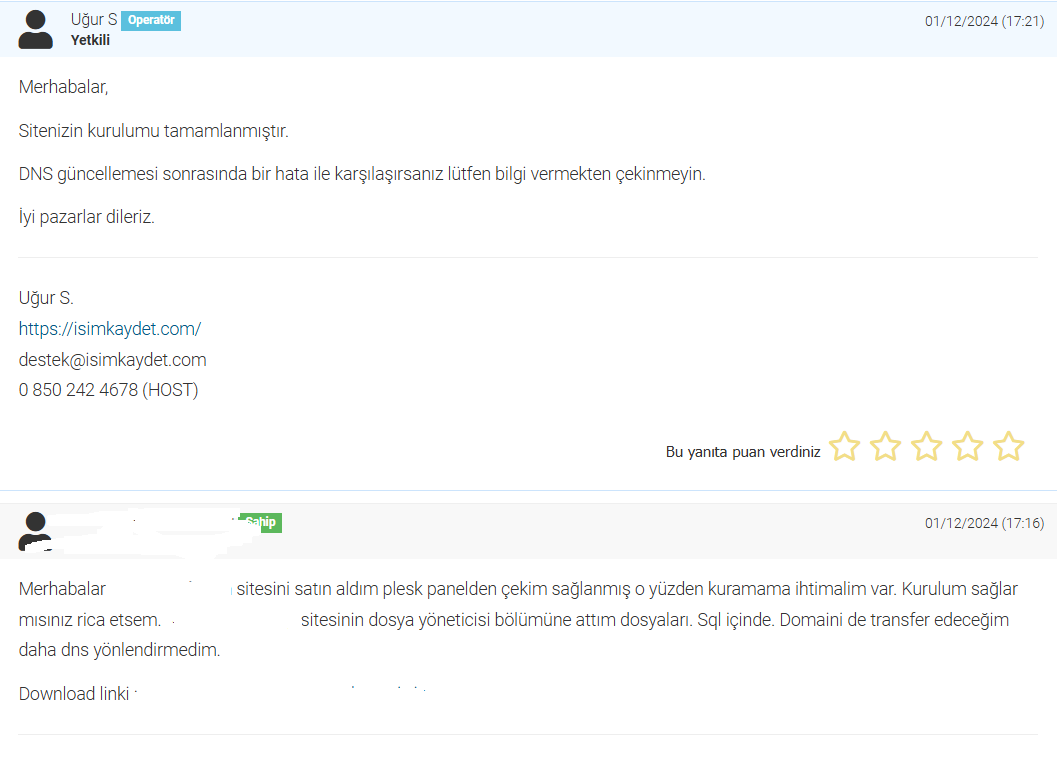
Task: Click Uğur S operator avatar icon
Action: (x=35, y=29)
